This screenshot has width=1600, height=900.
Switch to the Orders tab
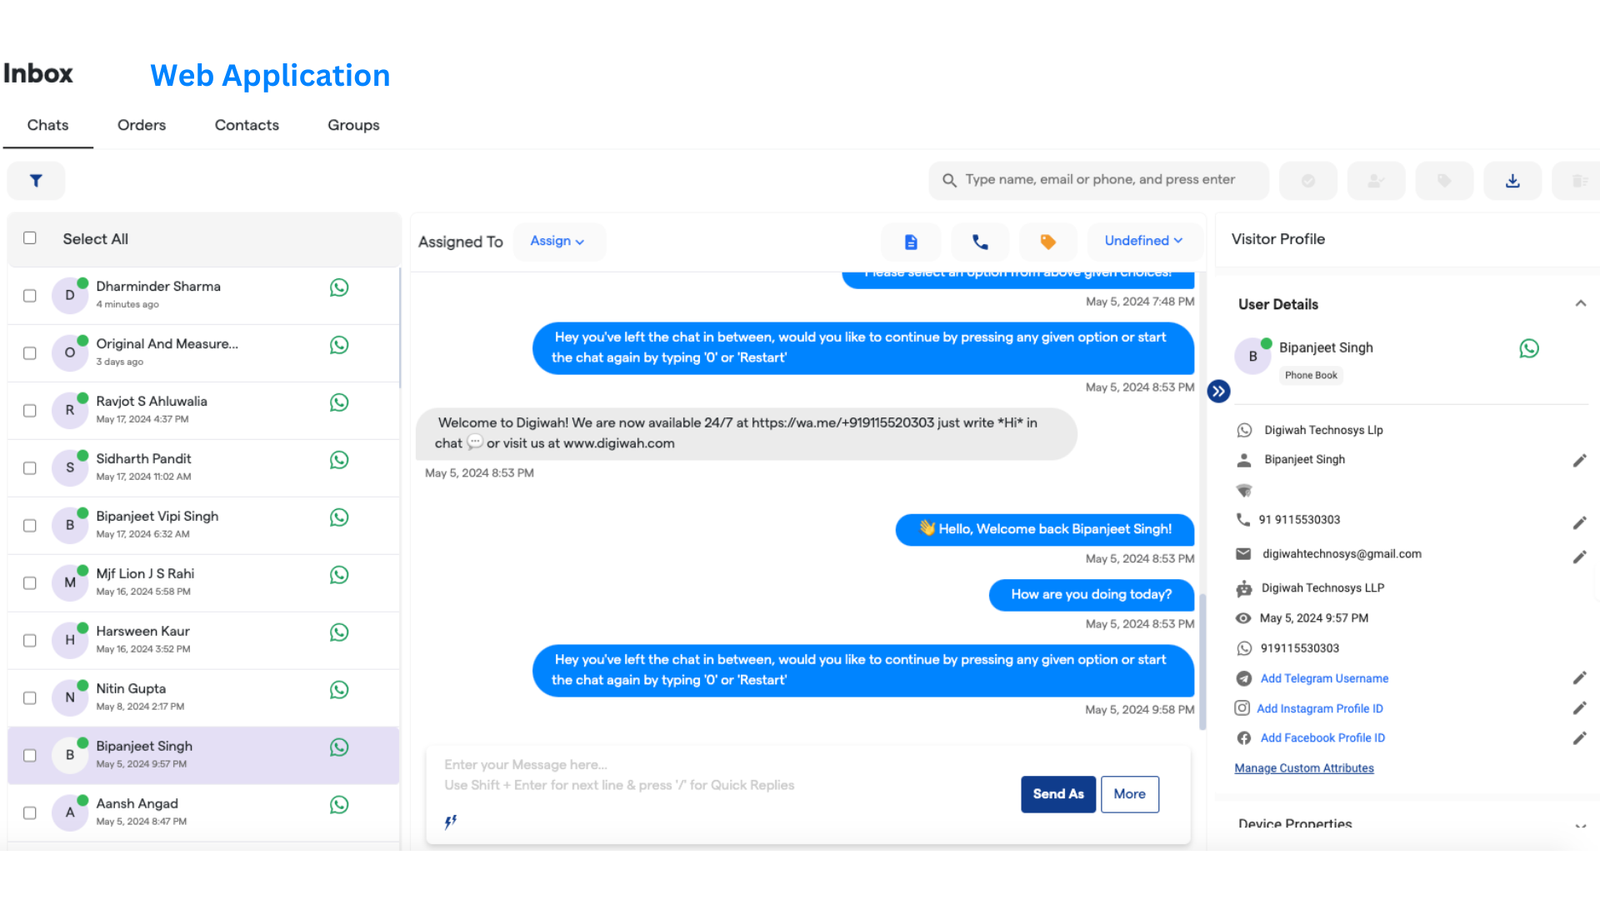coord(141,125)
